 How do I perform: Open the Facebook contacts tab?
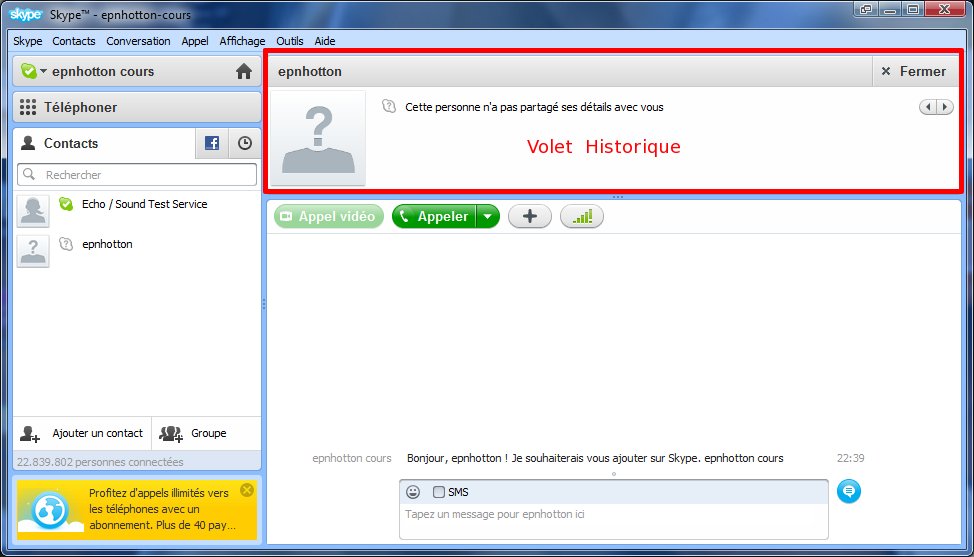click(212, 143)
